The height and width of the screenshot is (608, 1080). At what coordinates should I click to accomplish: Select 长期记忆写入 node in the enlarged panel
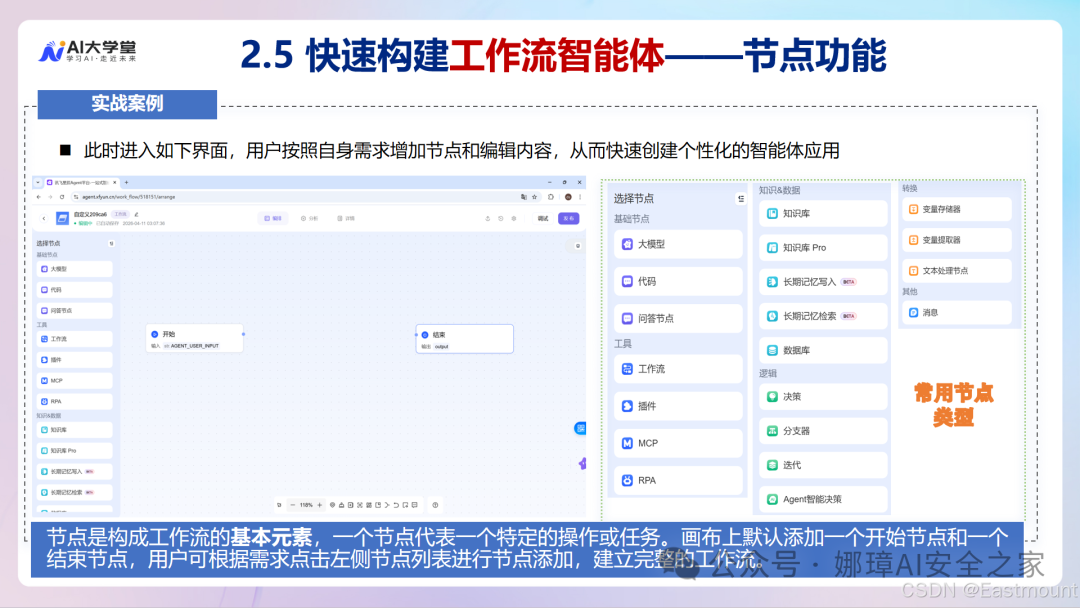tap(824, 282)
